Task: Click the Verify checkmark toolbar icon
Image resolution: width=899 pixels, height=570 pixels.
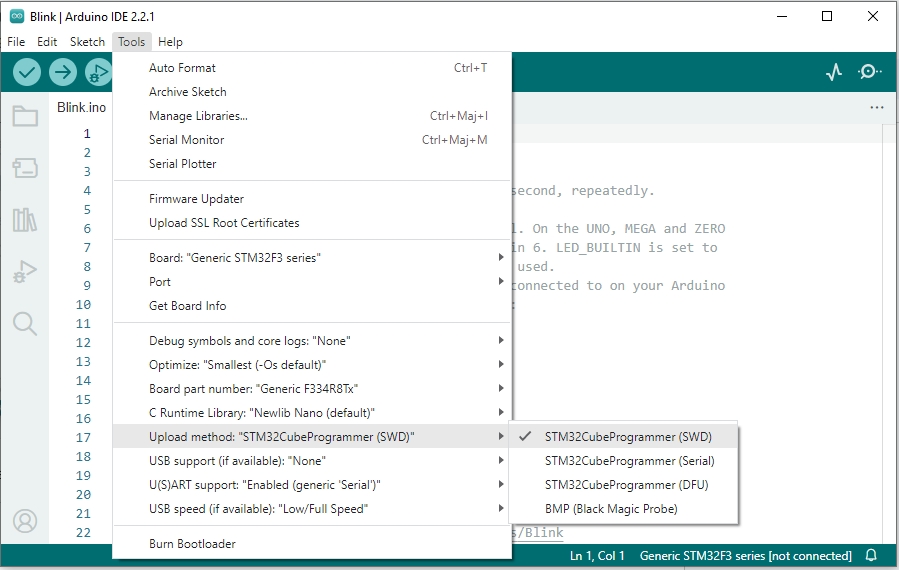Action: (x=27, y=72)
